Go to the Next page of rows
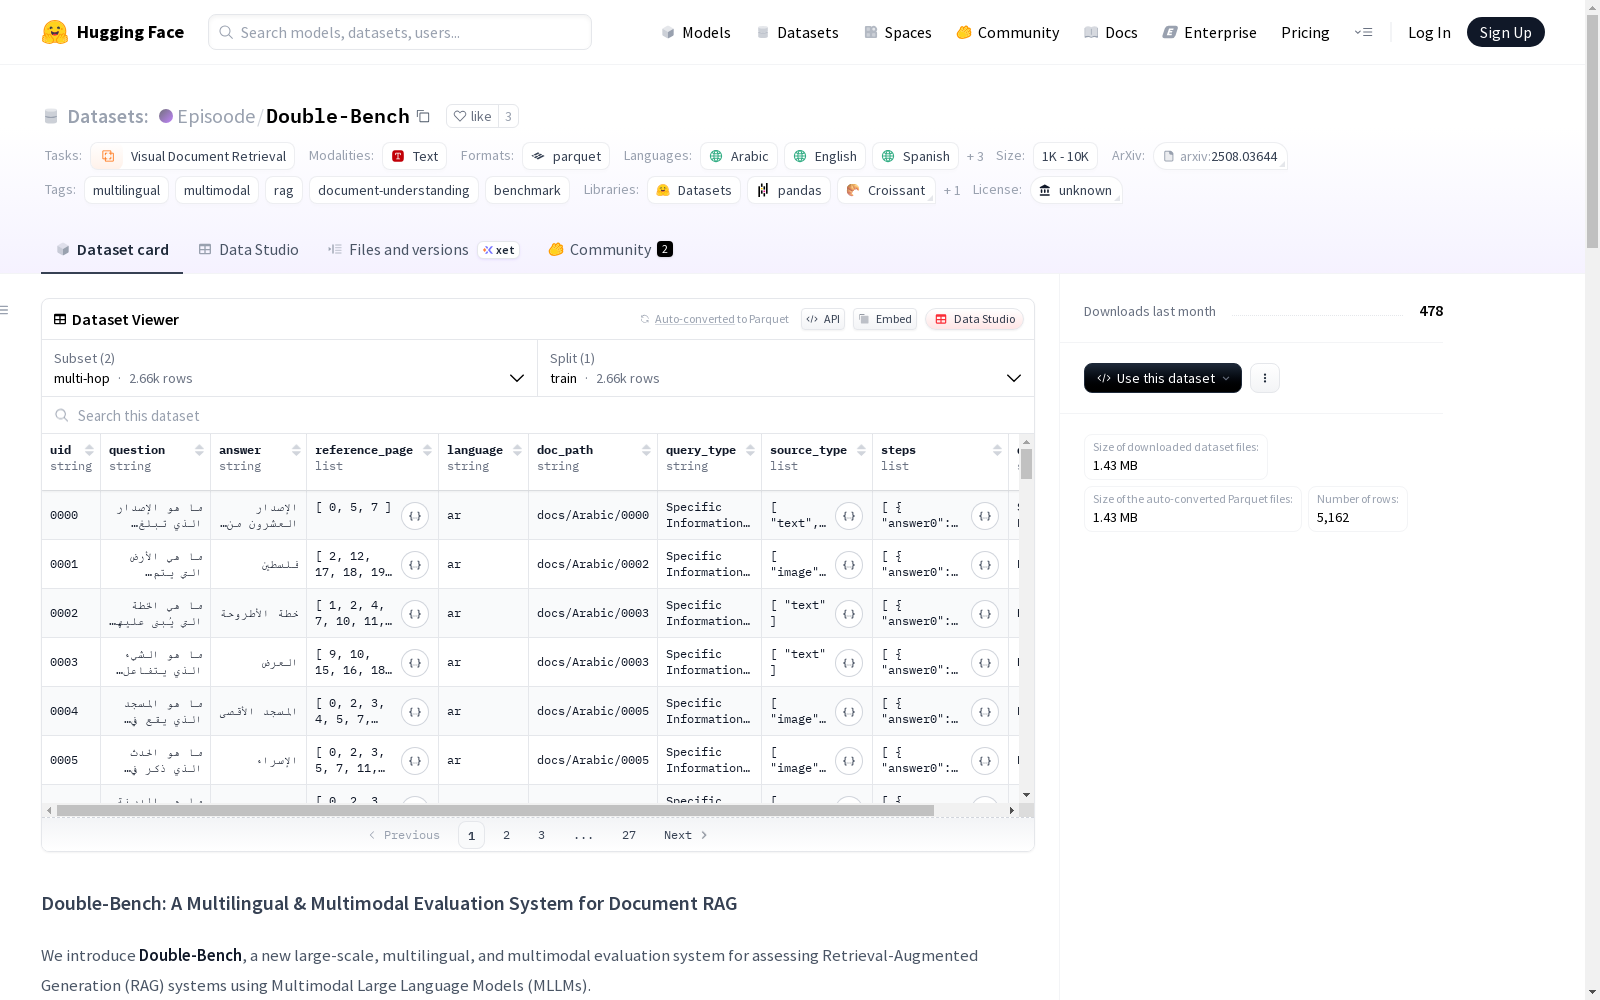Screen dimensions: 1600x1000 [686, 835]
